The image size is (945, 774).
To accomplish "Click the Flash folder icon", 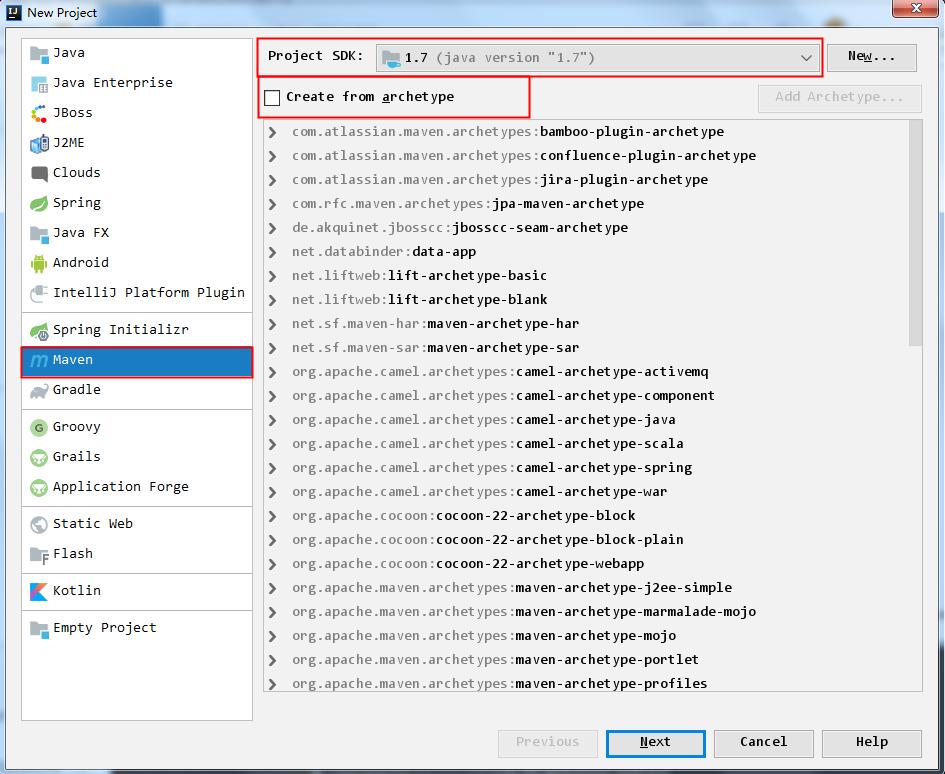I will tap(39, 555).
